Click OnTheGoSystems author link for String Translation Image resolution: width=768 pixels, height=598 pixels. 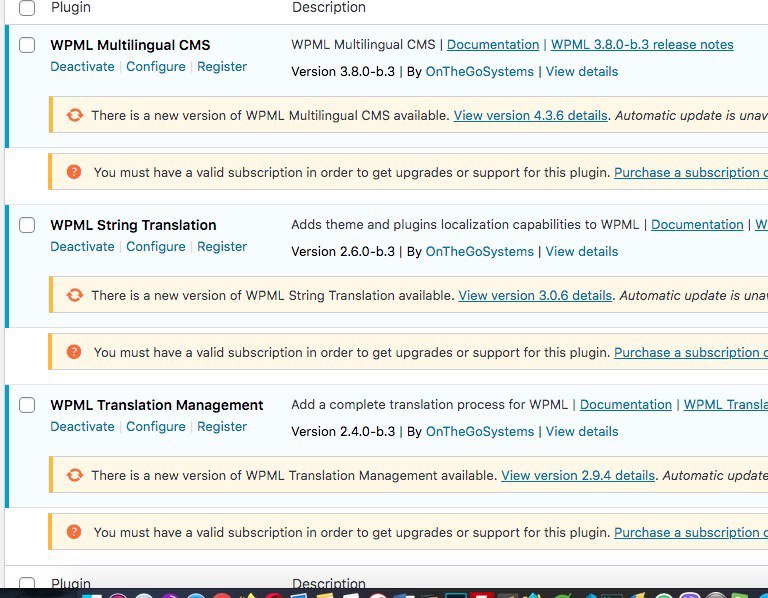[480, 251]
